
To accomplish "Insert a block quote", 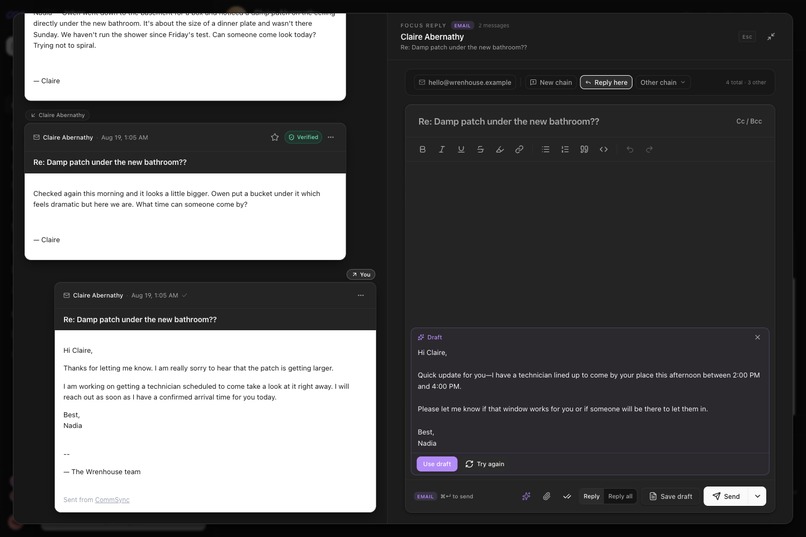I will click(x=584, y=150).
